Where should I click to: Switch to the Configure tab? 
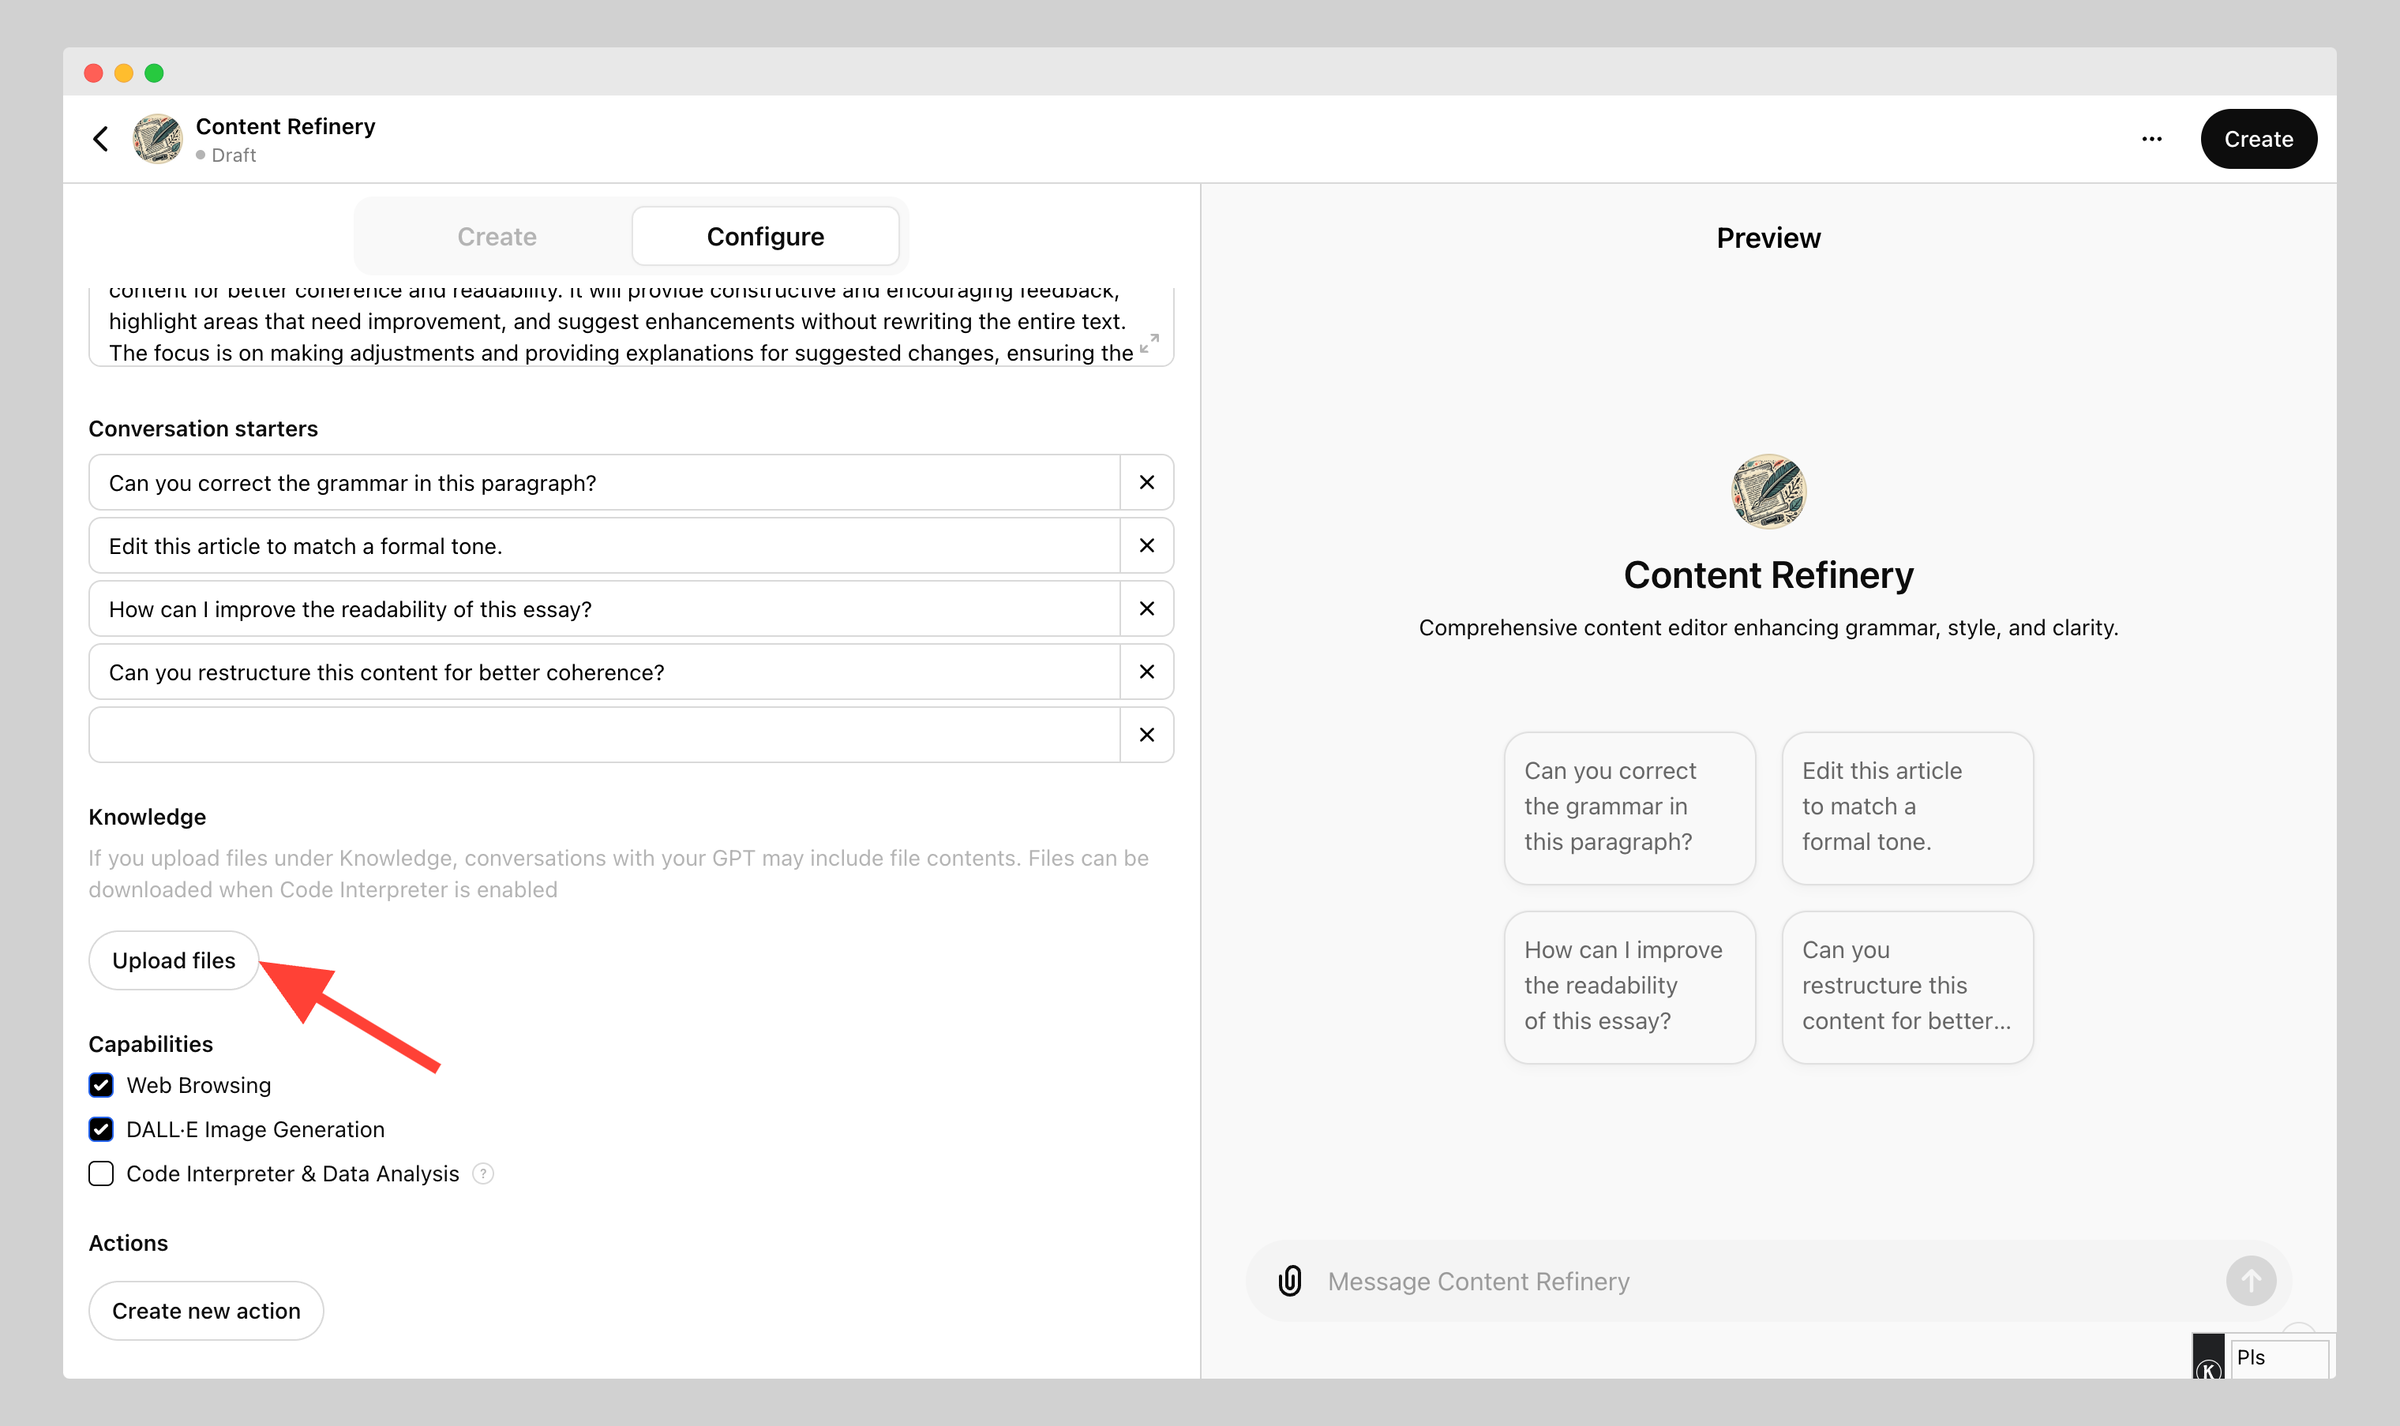click(x=764, y=236)
